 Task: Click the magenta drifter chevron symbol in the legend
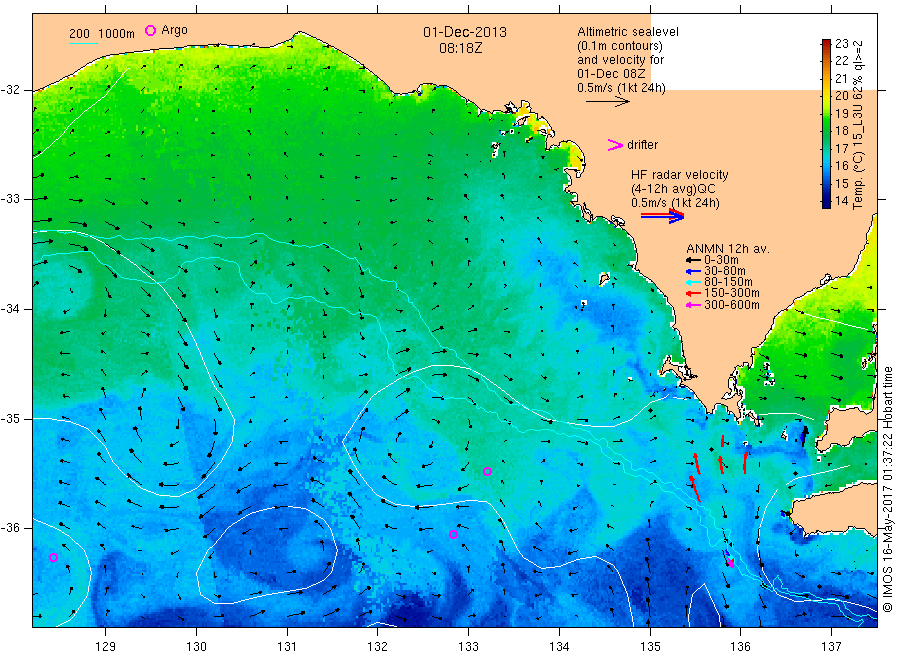(615, 145)
